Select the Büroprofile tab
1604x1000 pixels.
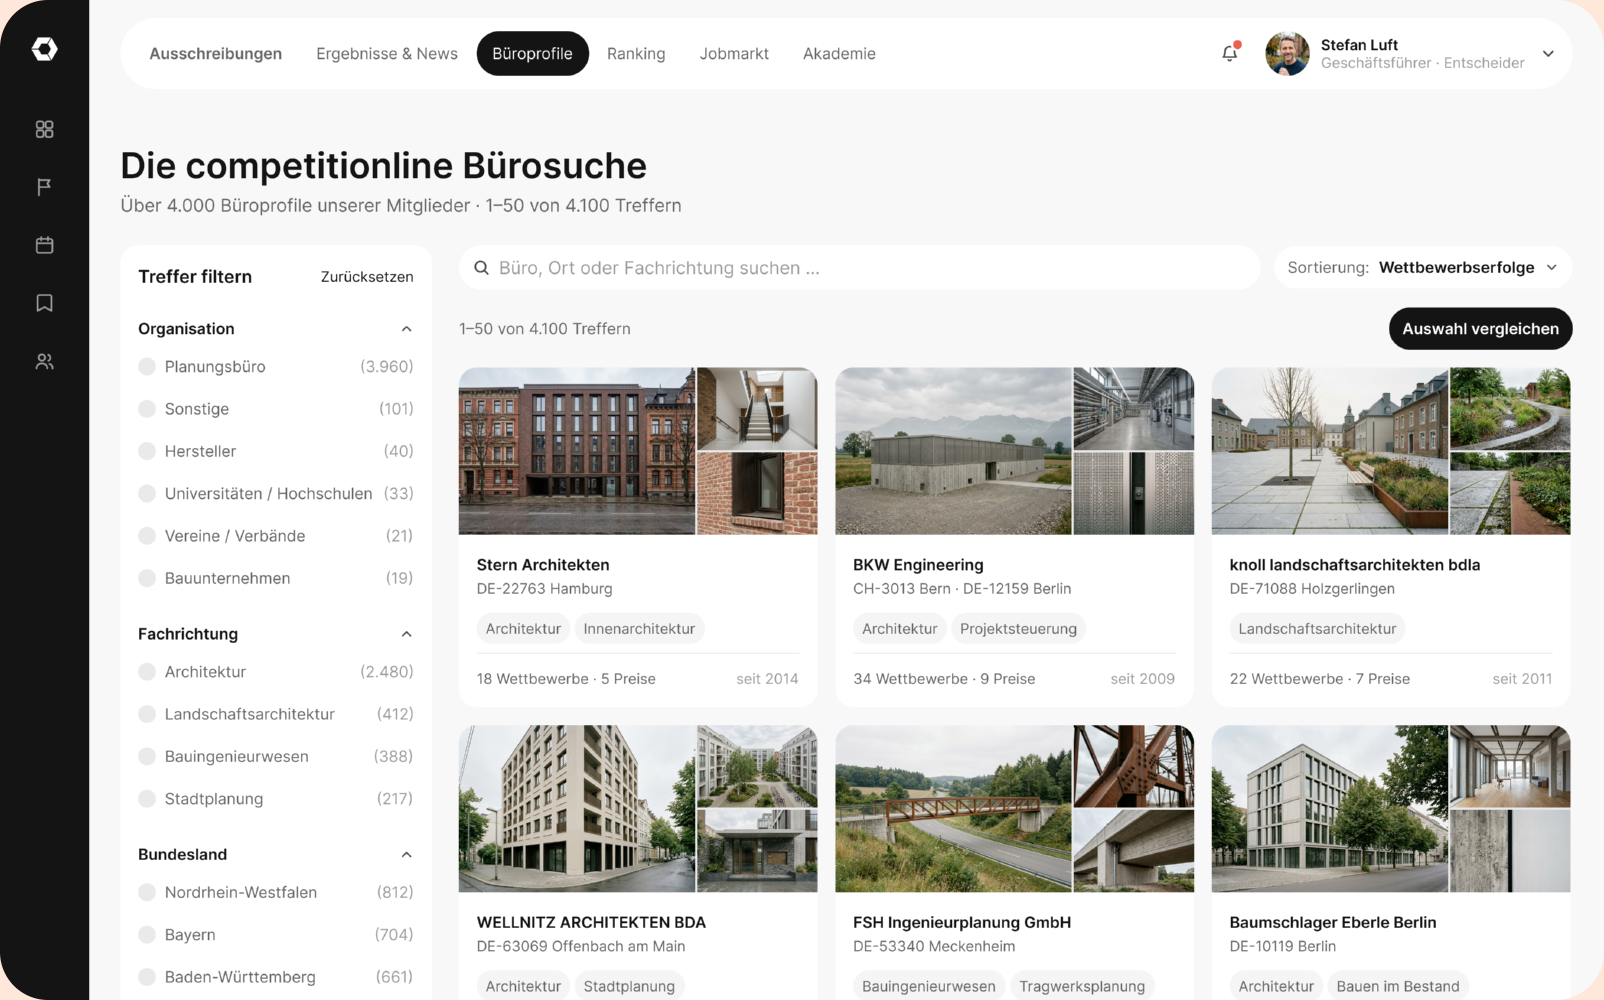click(x=533, y=54)
